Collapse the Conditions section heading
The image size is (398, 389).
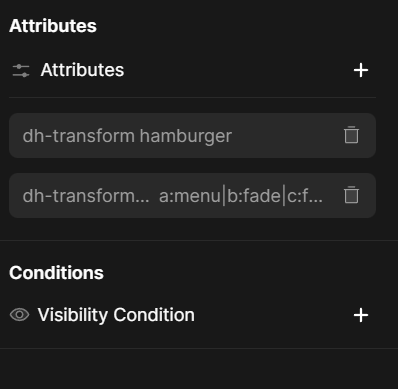tap(56, 273)
